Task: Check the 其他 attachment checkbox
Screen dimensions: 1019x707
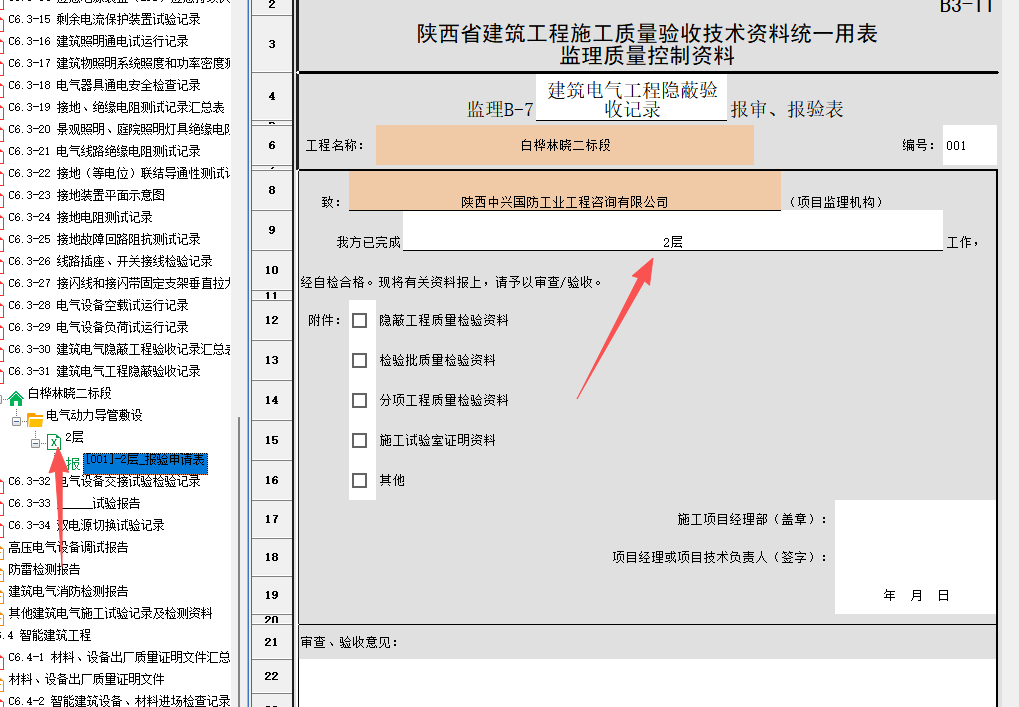Action: (360, 480)
